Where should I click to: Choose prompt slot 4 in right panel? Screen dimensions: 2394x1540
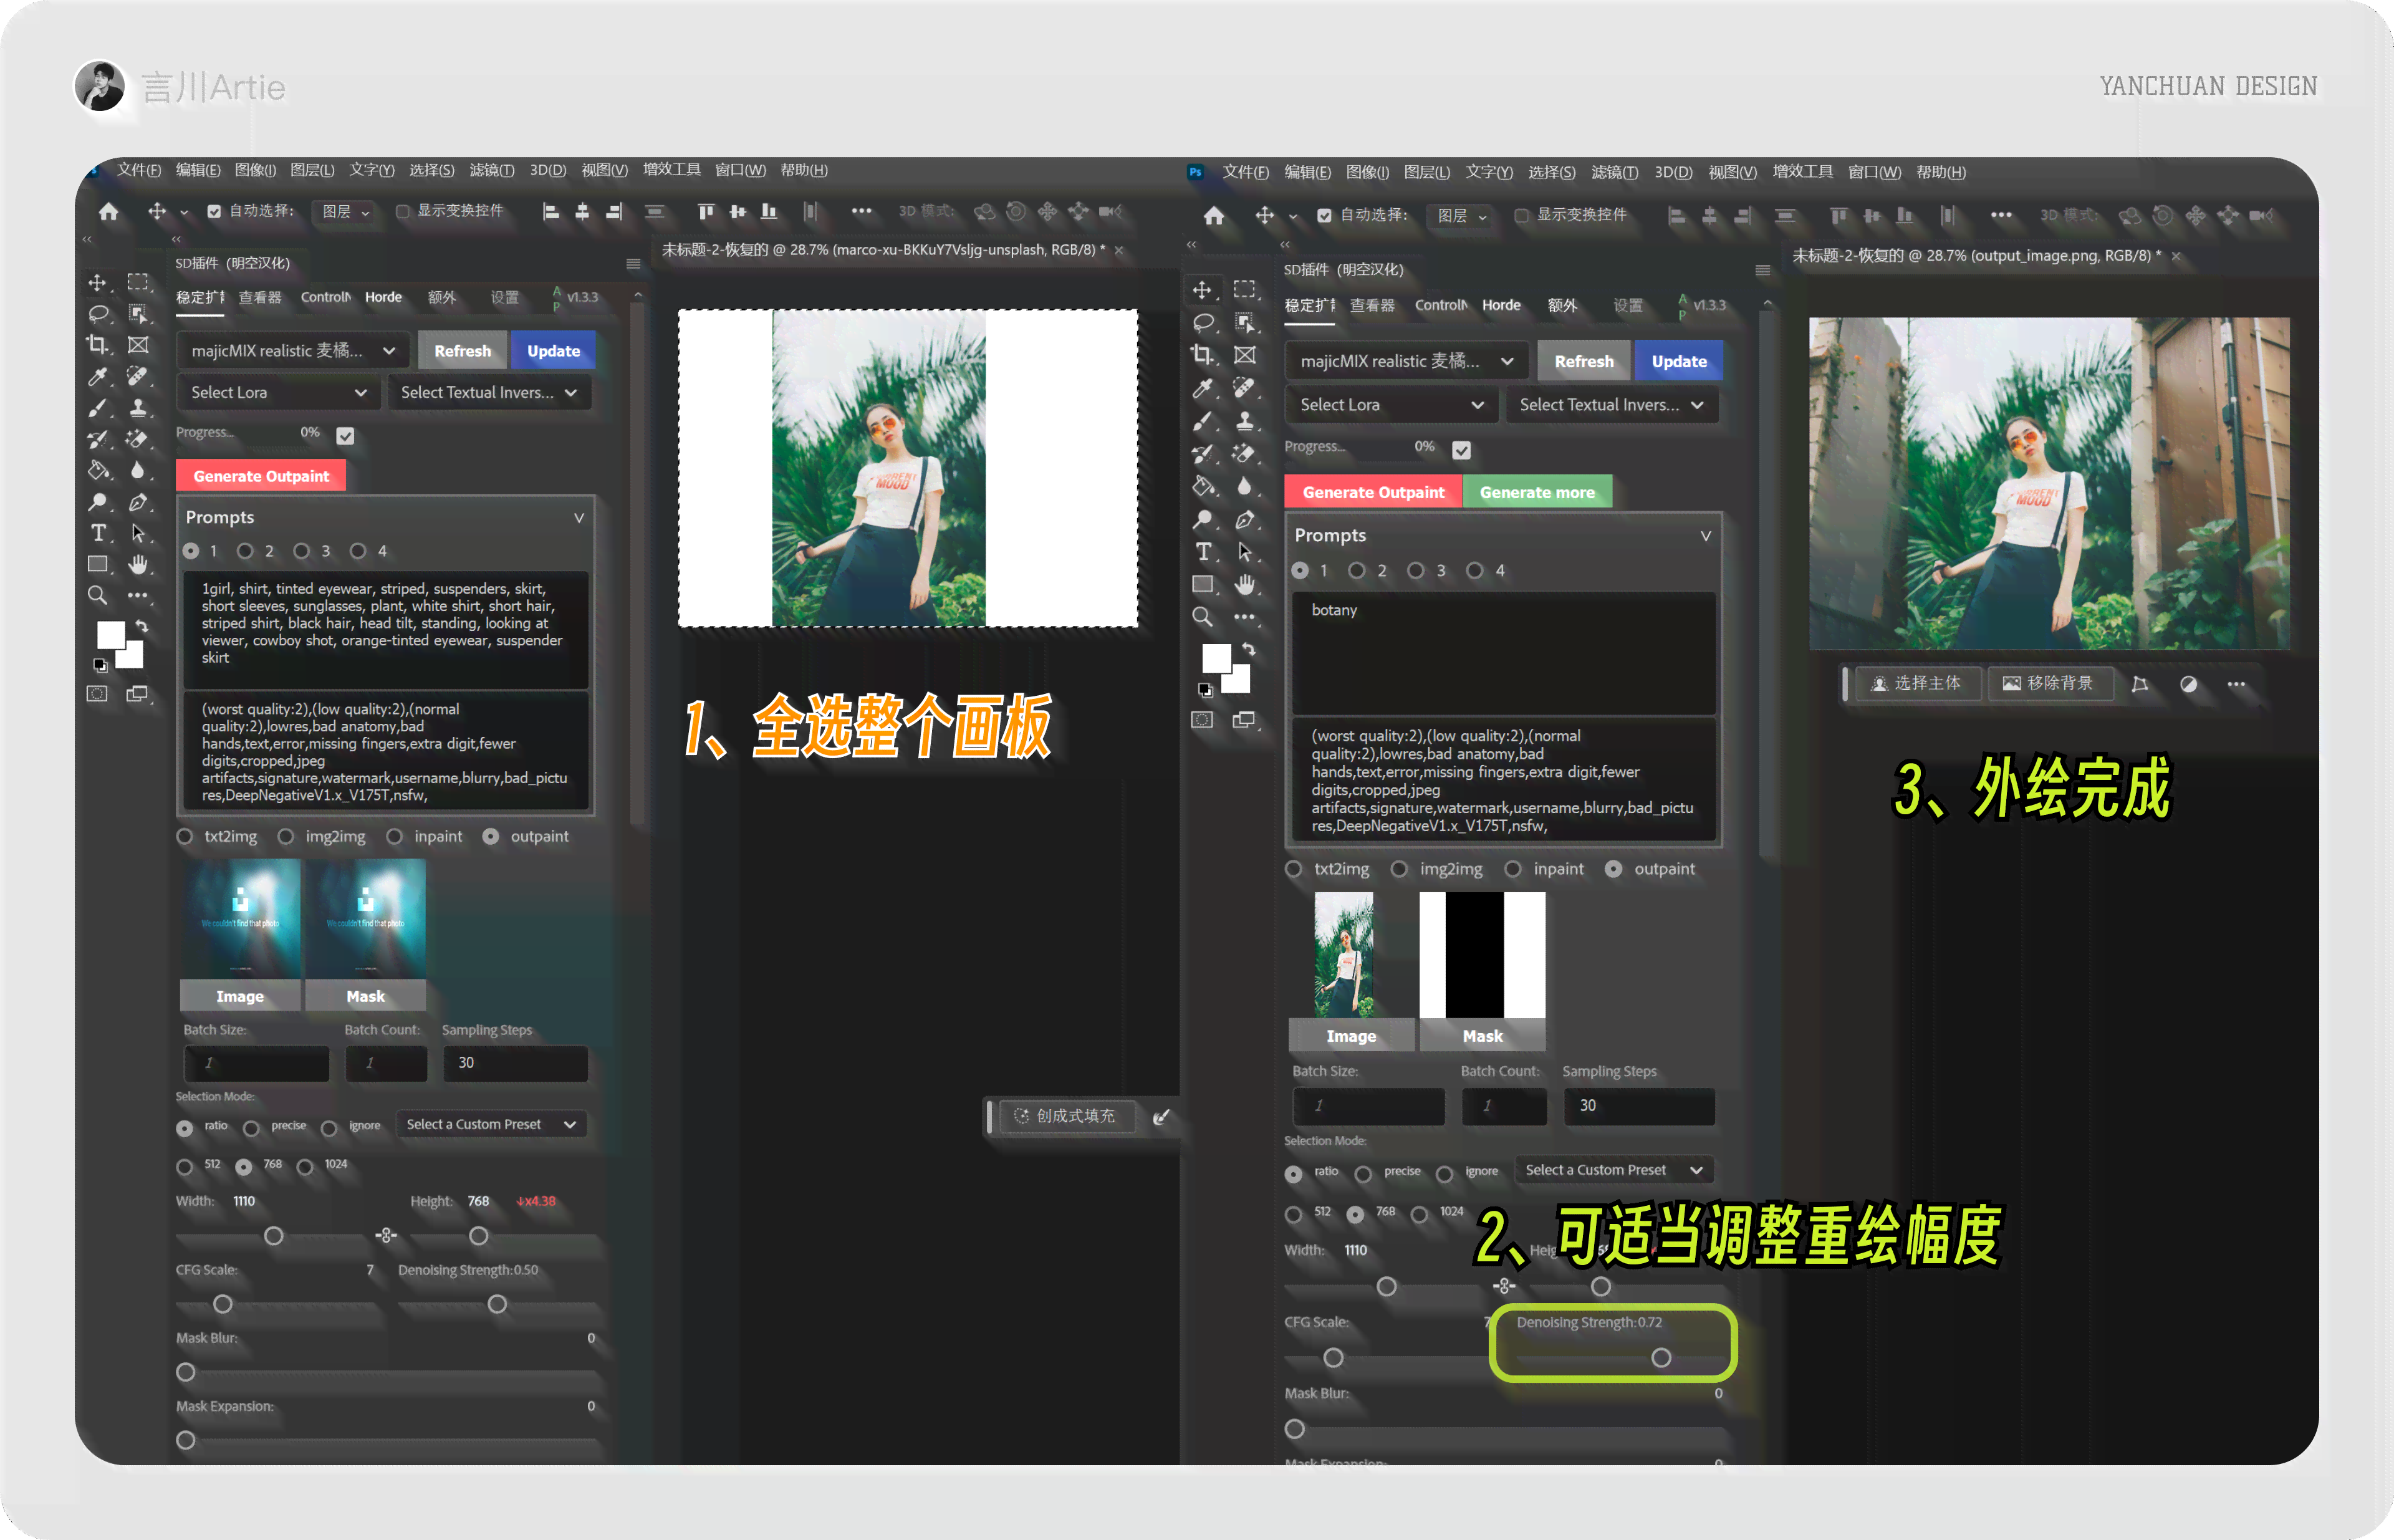pyautogui.click(x=1475, y=570)
